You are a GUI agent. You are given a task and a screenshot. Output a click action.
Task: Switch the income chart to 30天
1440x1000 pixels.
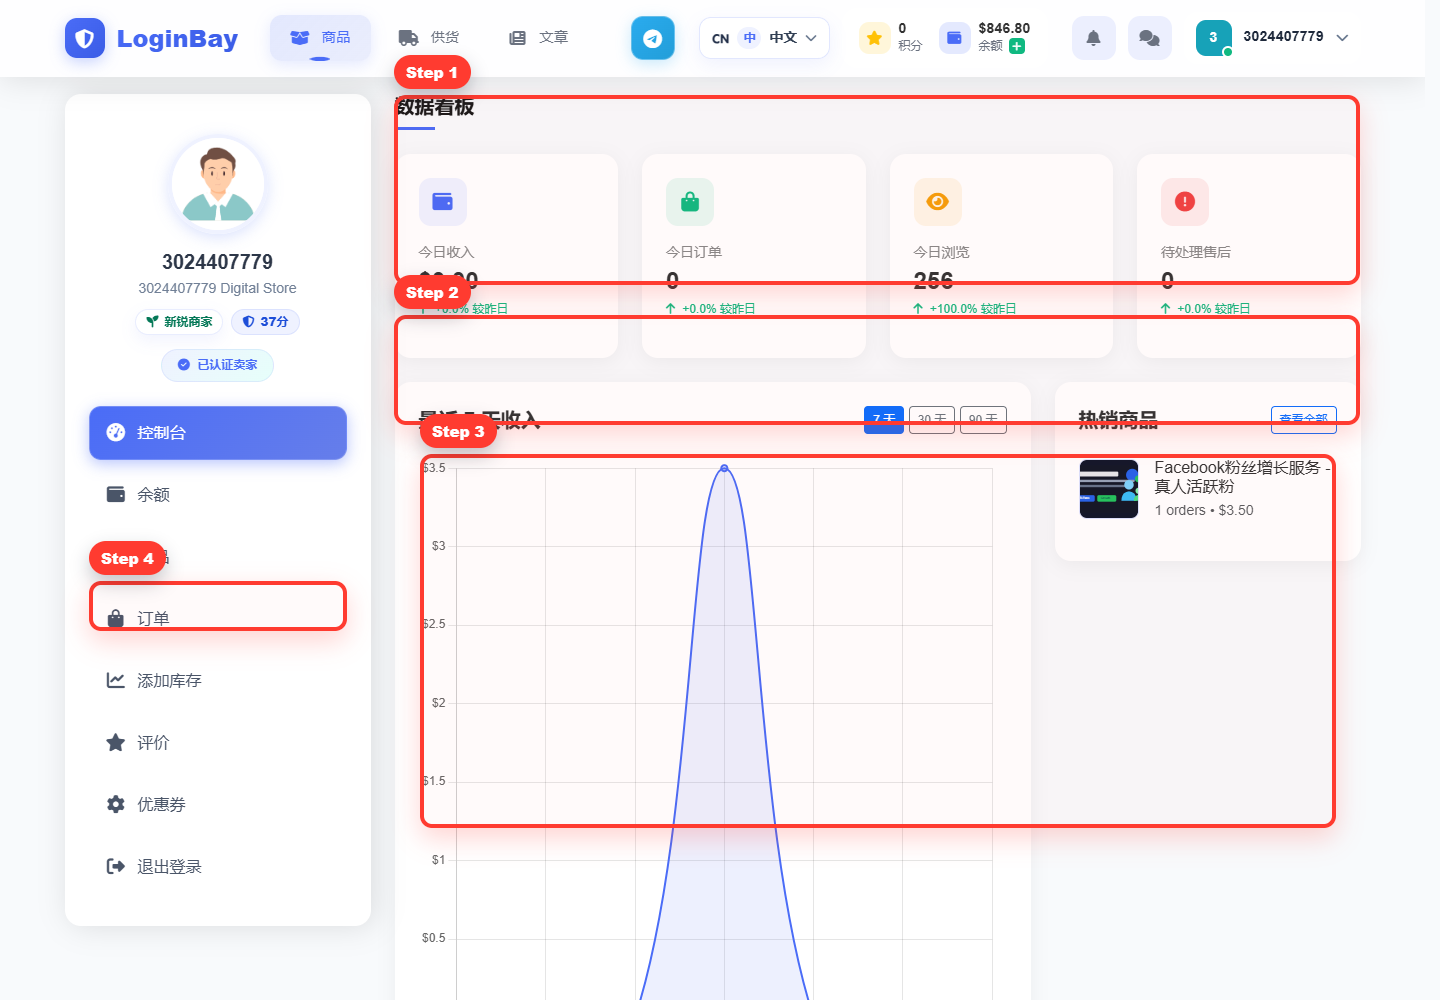932,419
